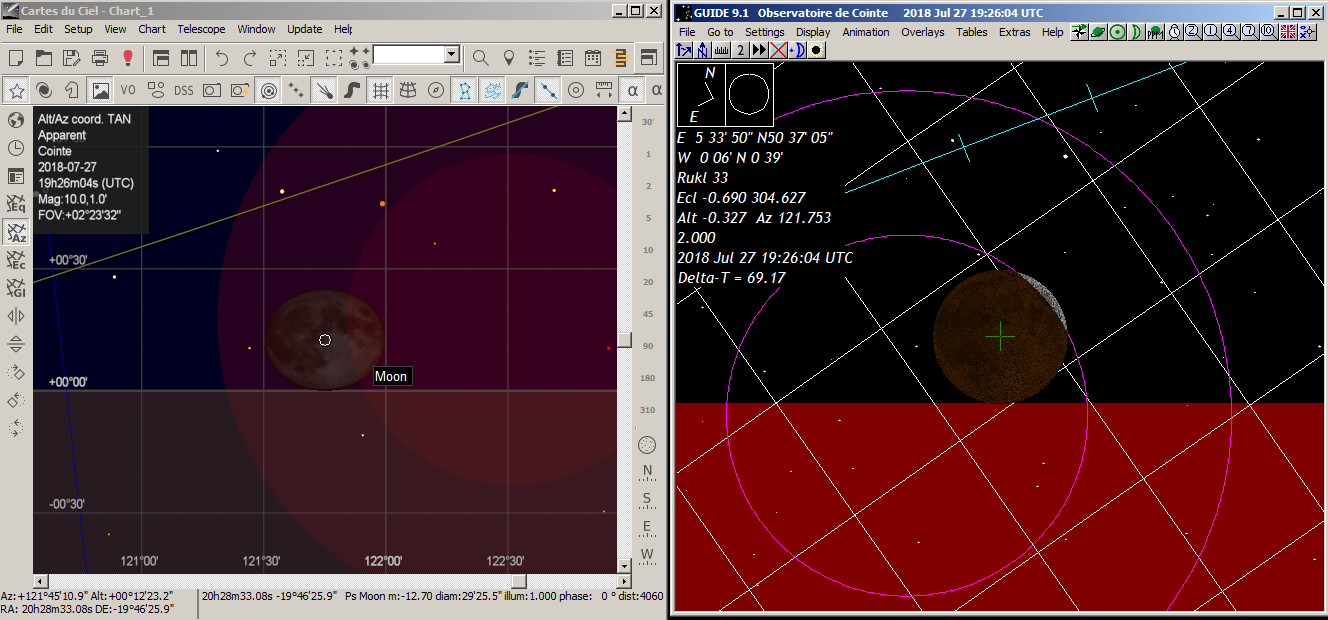1328x620 pixels.
Task: Toggle background picture display icon
Action: (100, 90)
